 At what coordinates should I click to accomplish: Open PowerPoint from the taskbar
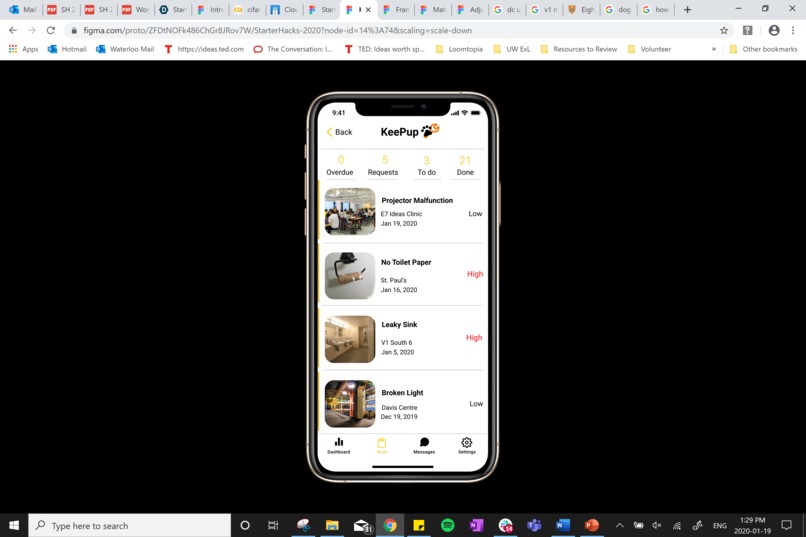[x=592, y=525]
